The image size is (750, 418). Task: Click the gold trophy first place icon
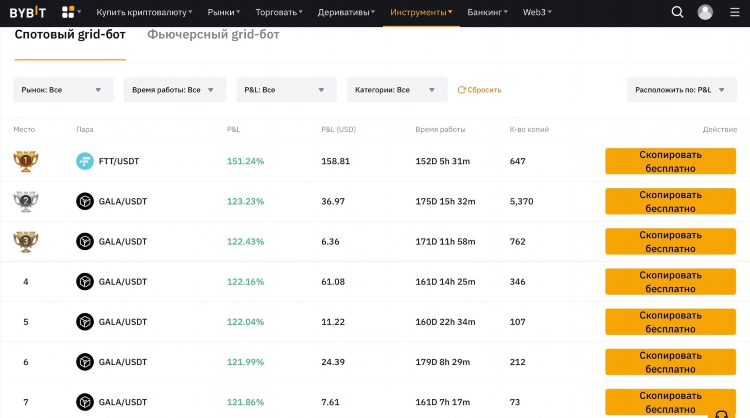point(26,161)
